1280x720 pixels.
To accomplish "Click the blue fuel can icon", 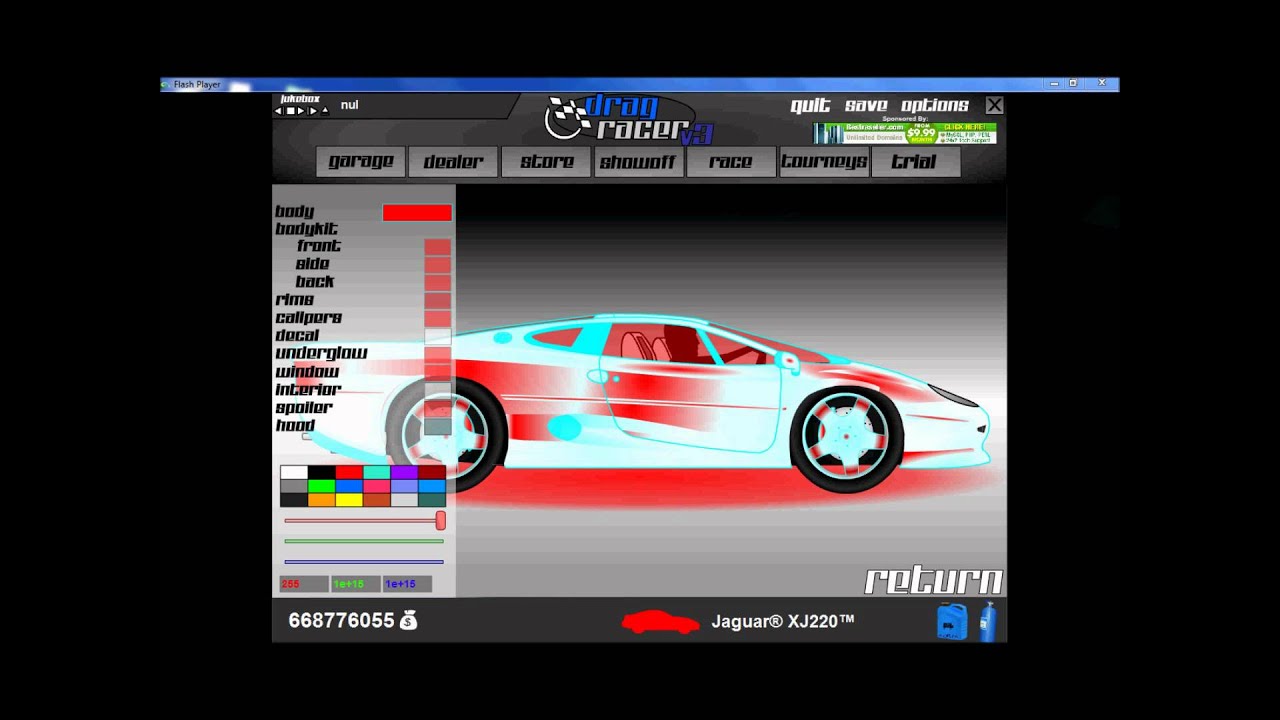I will tap(952, 621).
